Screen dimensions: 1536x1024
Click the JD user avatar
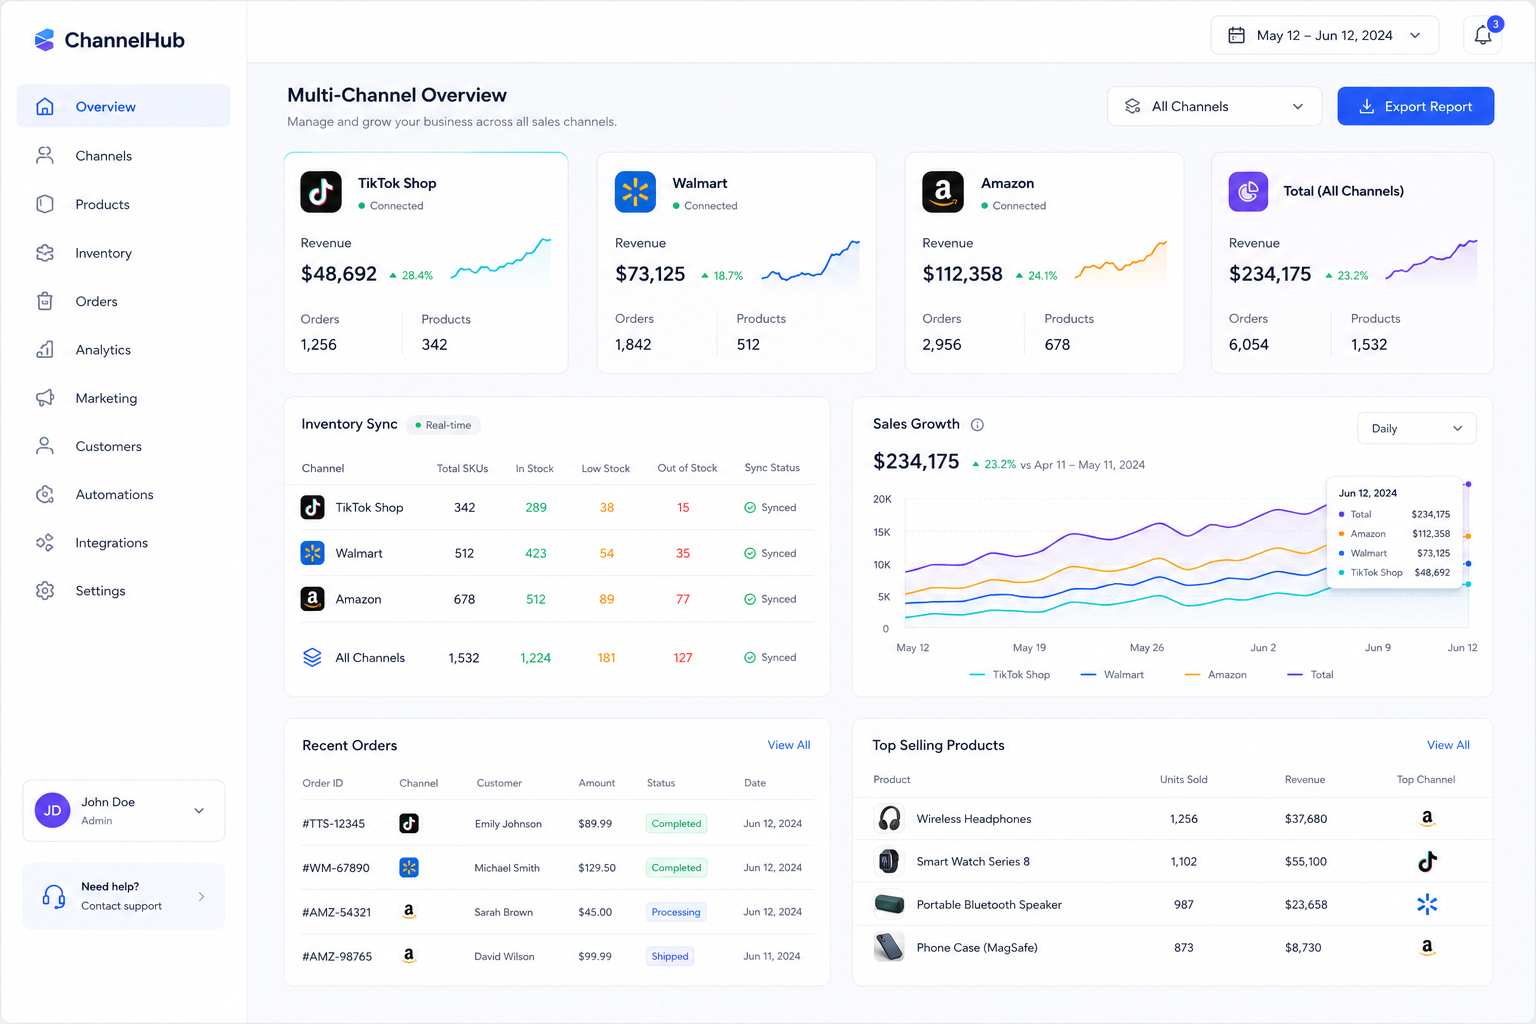click(x=52, y=810)
